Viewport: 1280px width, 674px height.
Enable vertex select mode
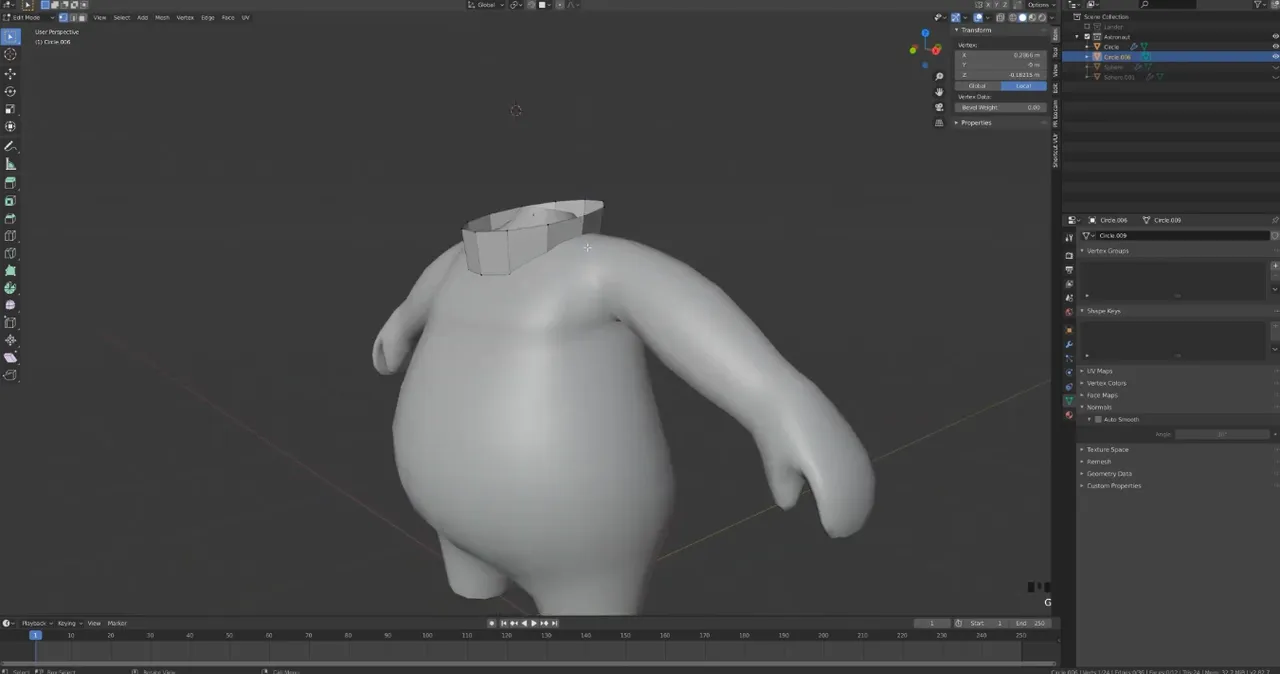[x=62, y=17]
